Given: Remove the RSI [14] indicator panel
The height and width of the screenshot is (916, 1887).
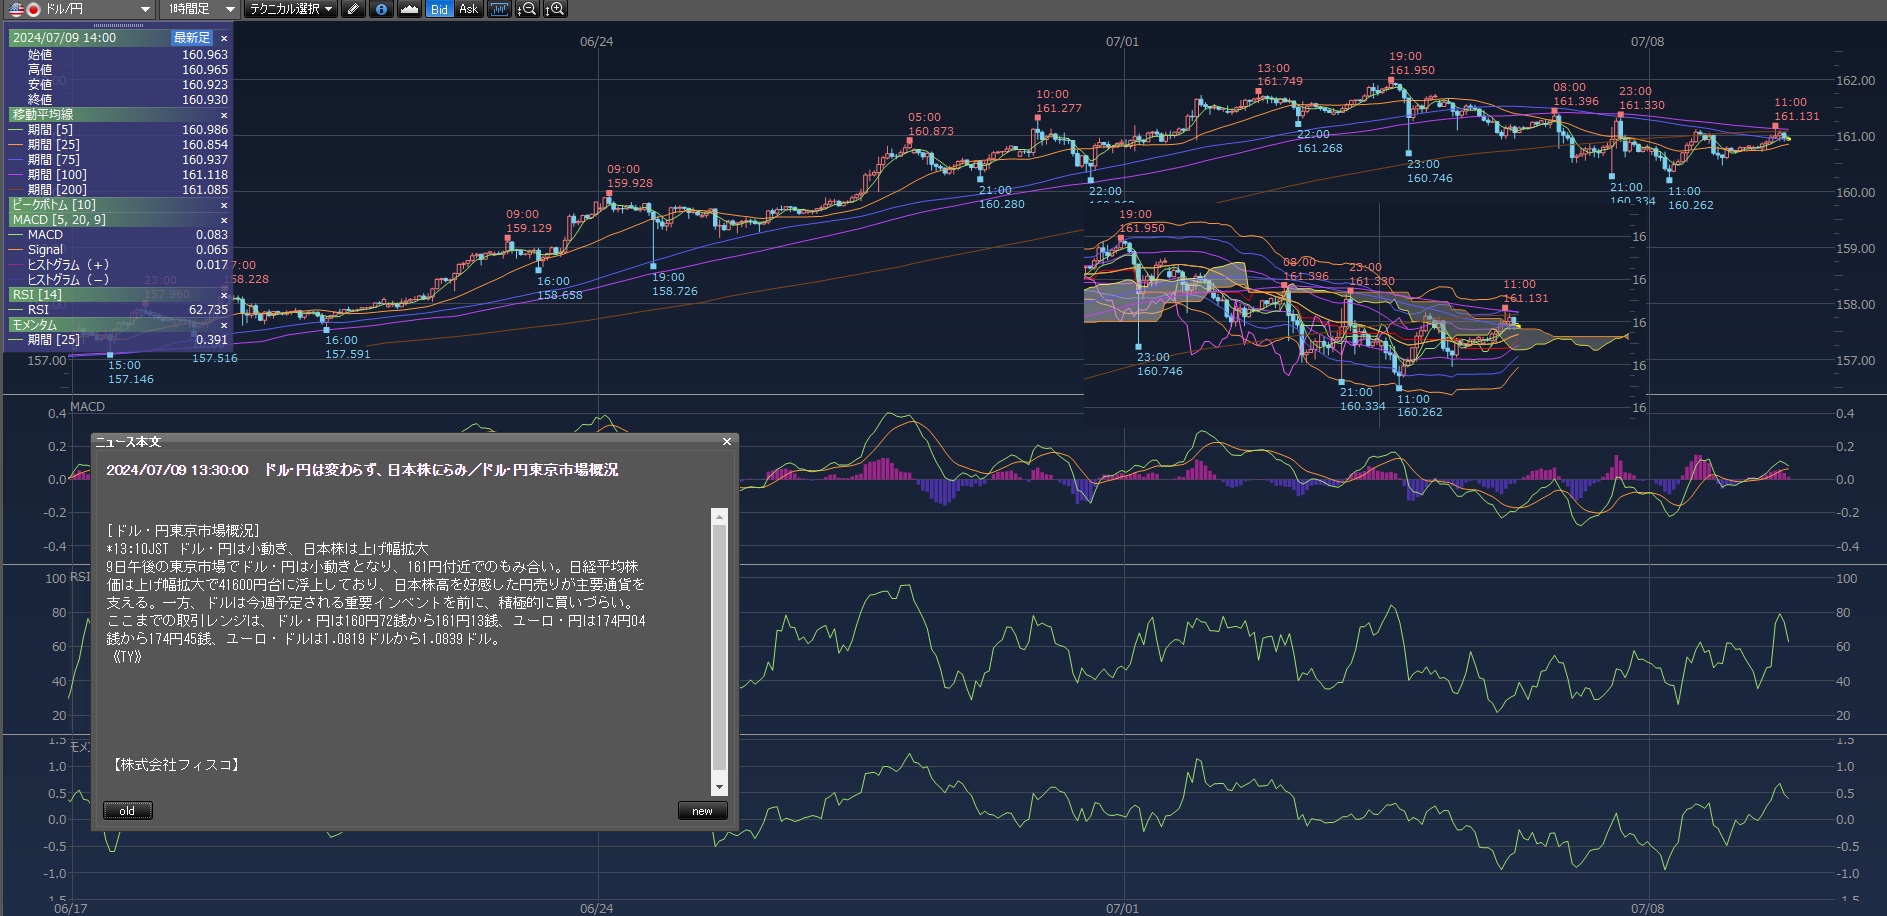Looking at the screenshot, I should pyautogui.click(x=223, y=295).
